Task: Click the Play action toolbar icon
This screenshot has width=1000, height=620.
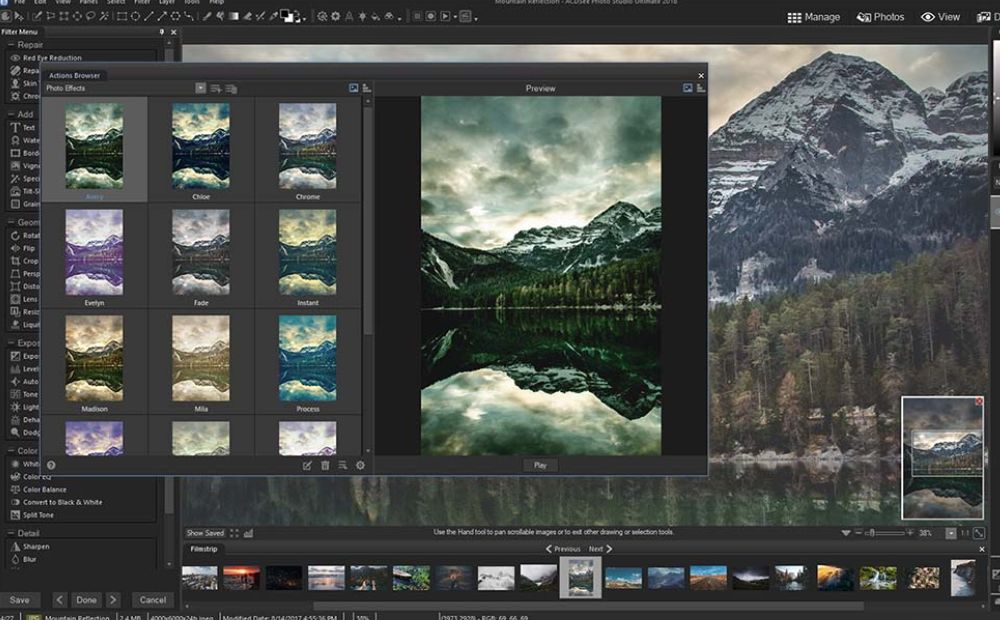Action: click(445, 17)
